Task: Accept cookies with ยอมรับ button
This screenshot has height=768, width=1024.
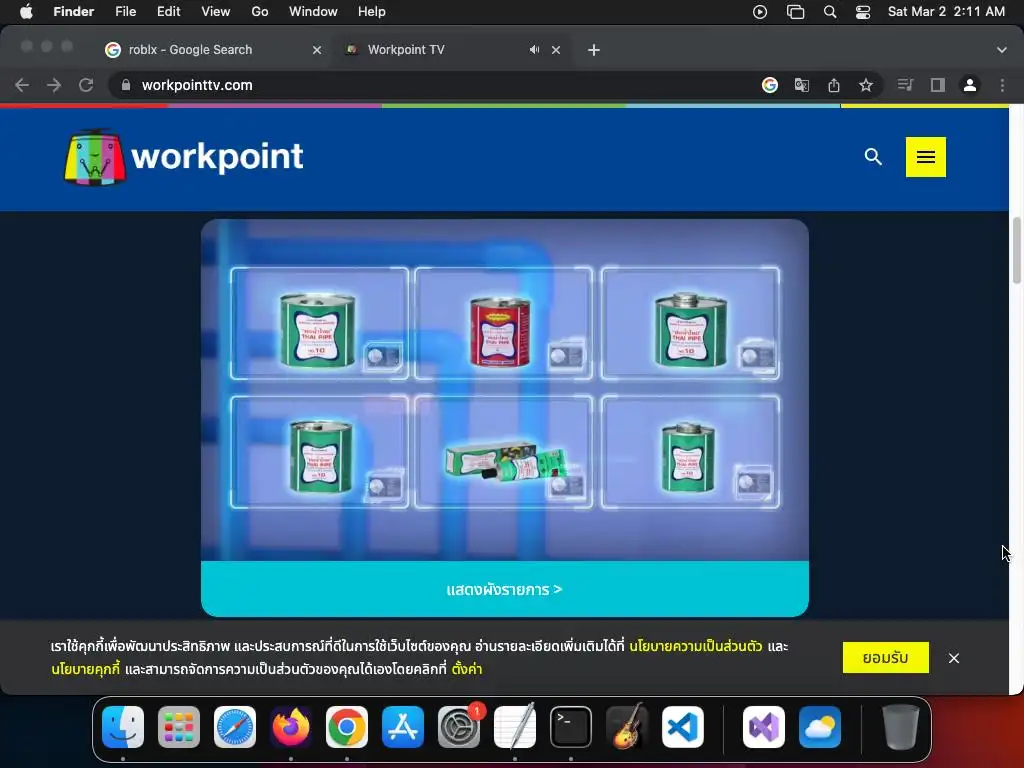Action: 886,658
